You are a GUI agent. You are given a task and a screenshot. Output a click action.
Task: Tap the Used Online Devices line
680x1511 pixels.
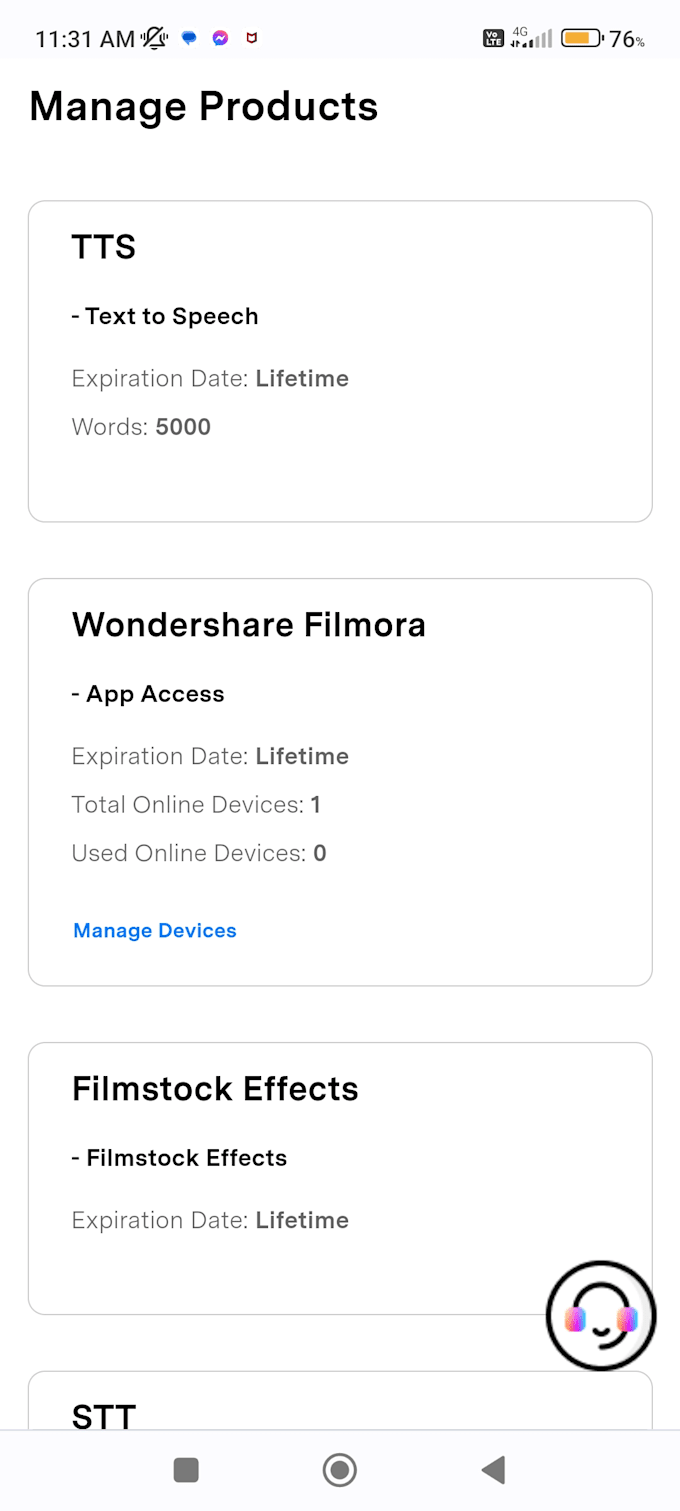click(199, 853)
